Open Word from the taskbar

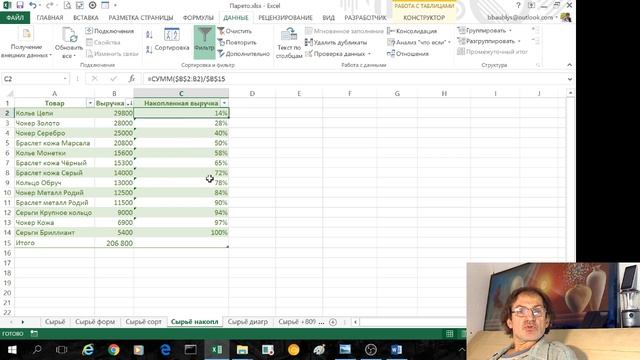[x=396, y=350]
